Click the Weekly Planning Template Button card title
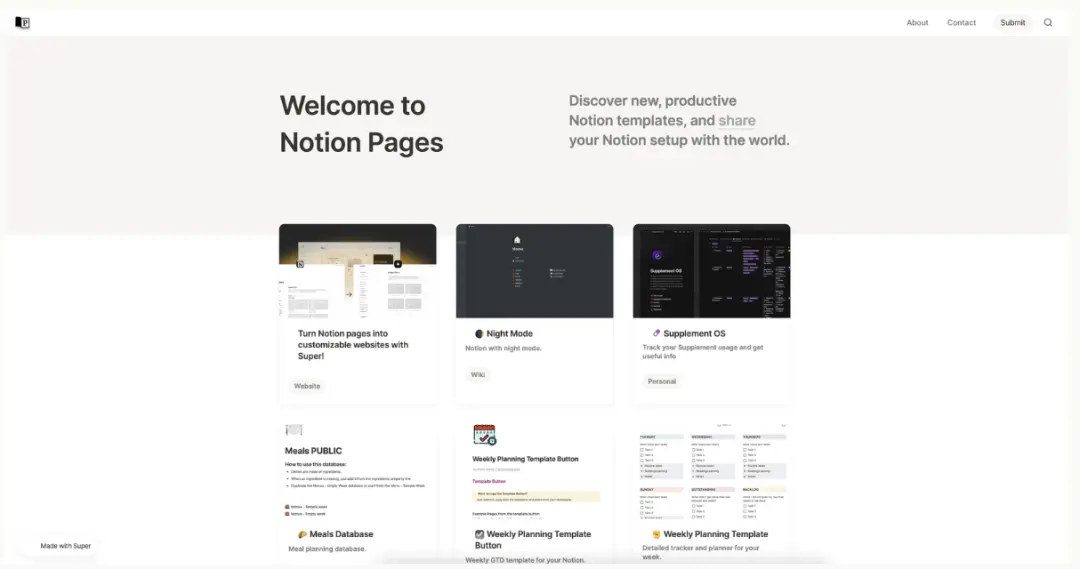1080x569 pixels. tap(532, 539)
